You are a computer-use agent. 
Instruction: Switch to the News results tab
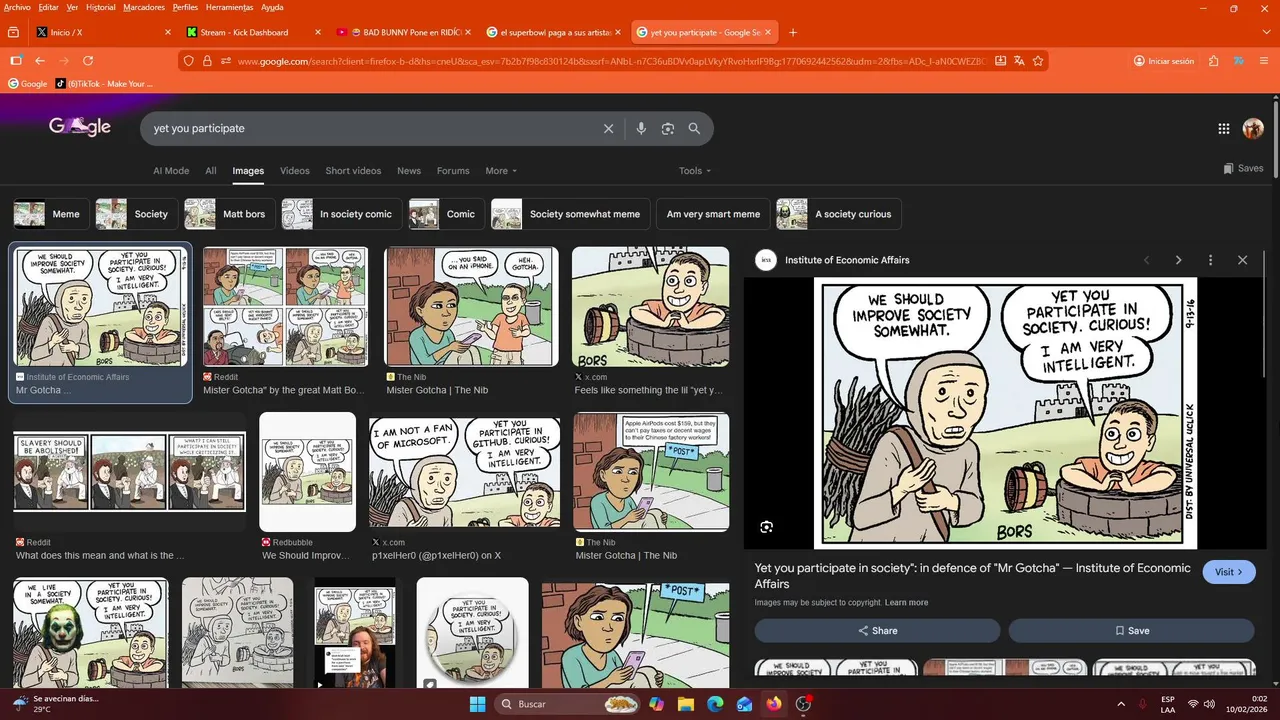(x=409, y=171)
